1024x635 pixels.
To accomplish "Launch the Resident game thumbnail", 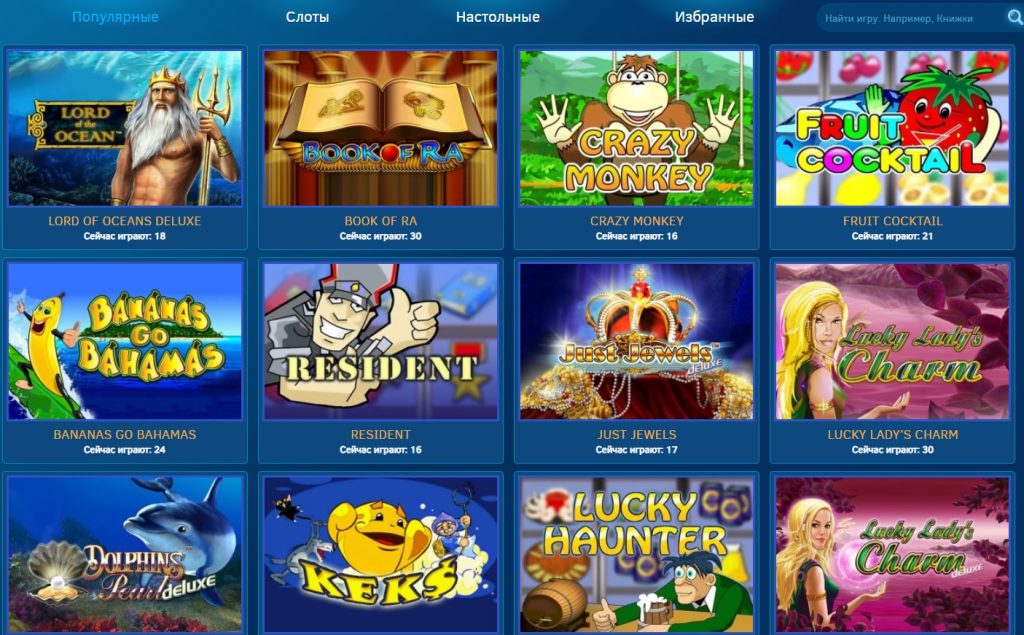I will click(381, 342).
